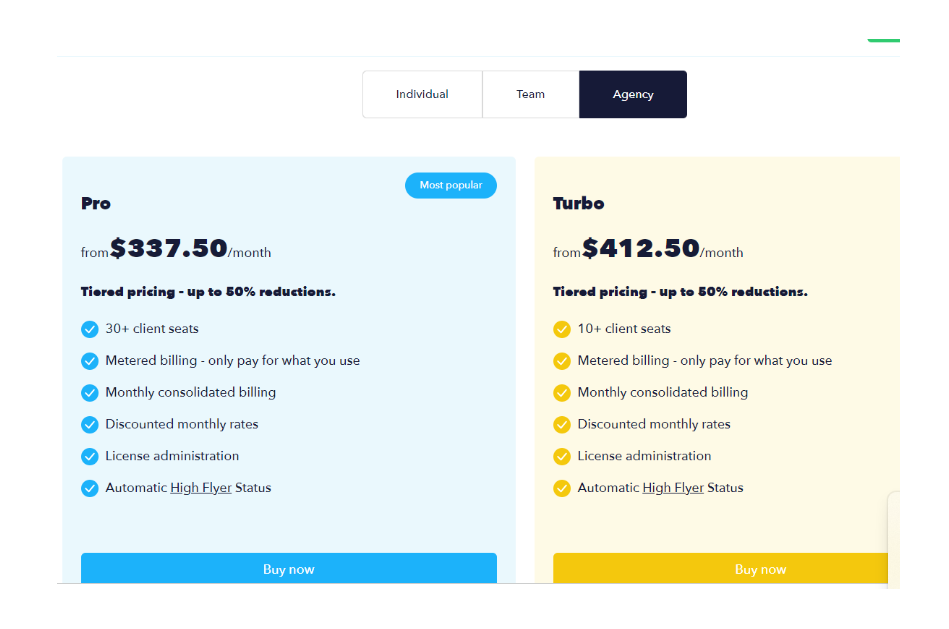The width and height of the screenshot is (949, 629).
Task: Click the $337.50 Pro price
Action: (169, 248)
